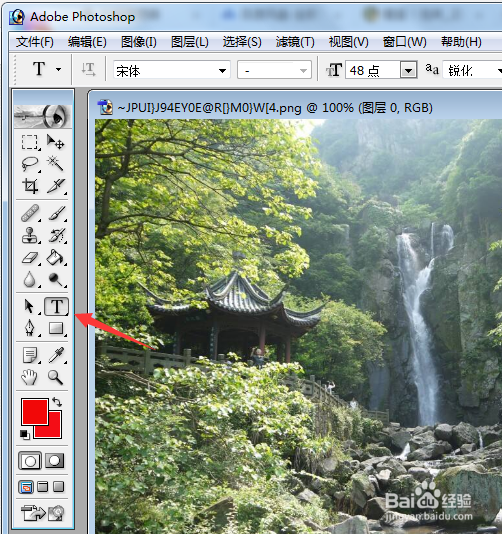Screen dimensions: 502x534
Task: Open the 文件(F) menu
Action: tap(35, 42)
